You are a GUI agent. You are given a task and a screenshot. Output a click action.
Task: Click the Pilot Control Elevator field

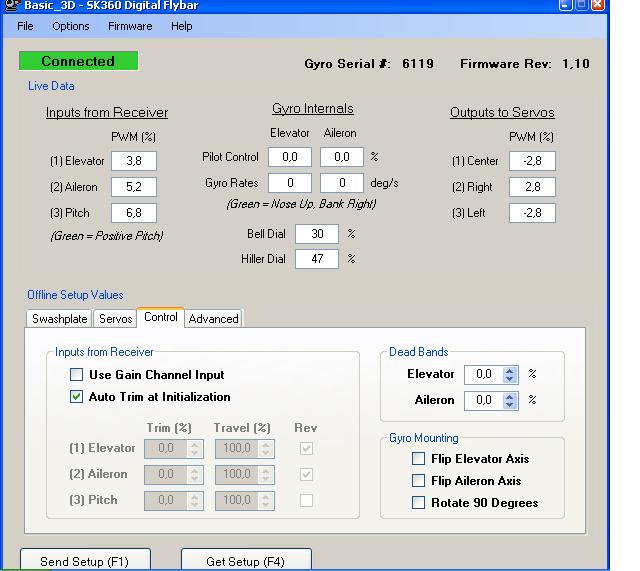[x=290, y=157]
